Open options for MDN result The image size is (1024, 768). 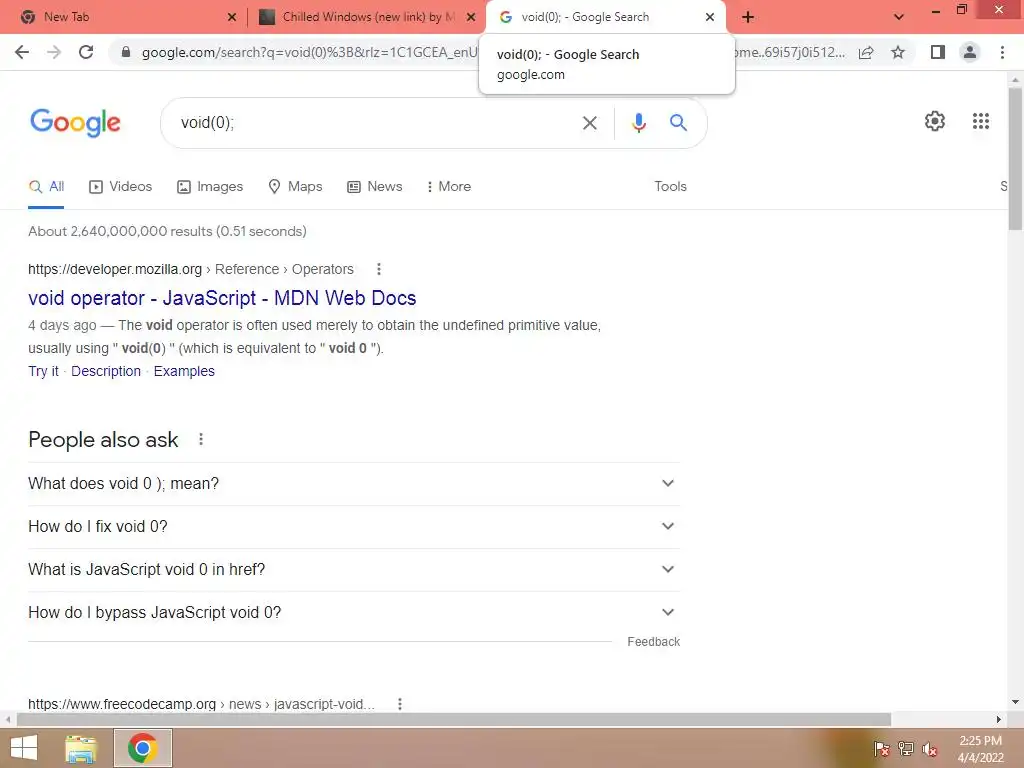pos(379,269)
